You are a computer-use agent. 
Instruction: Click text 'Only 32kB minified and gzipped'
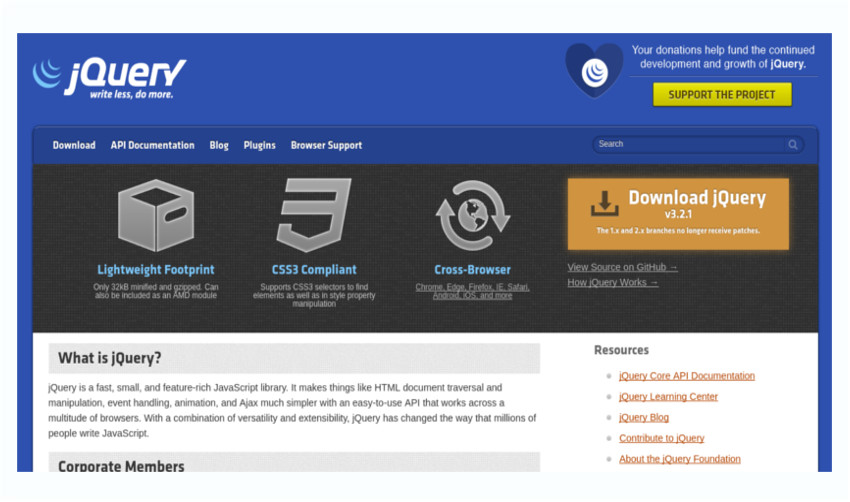(148, 287)
